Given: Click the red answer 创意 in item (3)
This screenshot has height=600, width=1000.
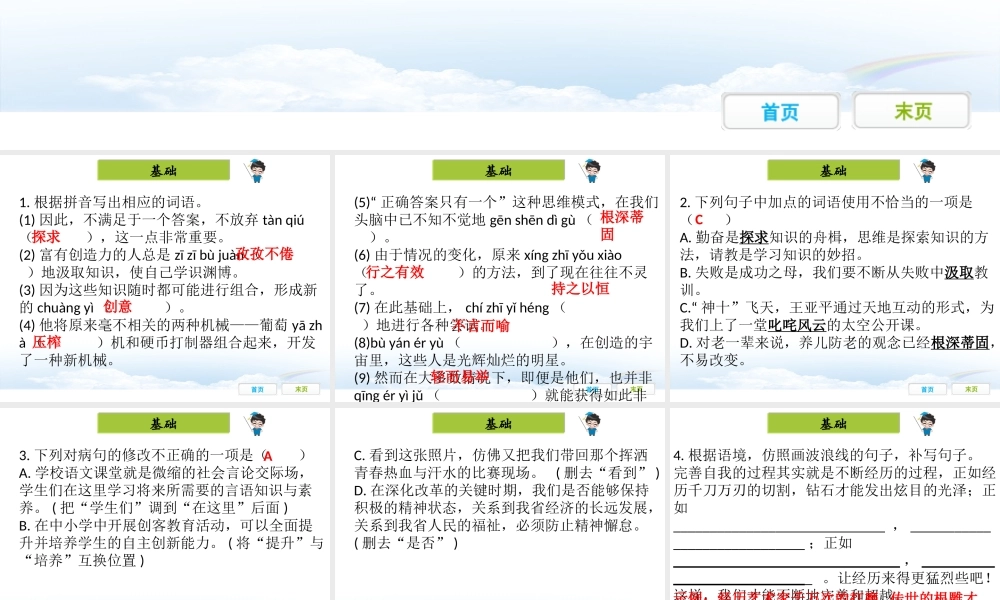Looking at the screenshot, I should click(117, 307).
